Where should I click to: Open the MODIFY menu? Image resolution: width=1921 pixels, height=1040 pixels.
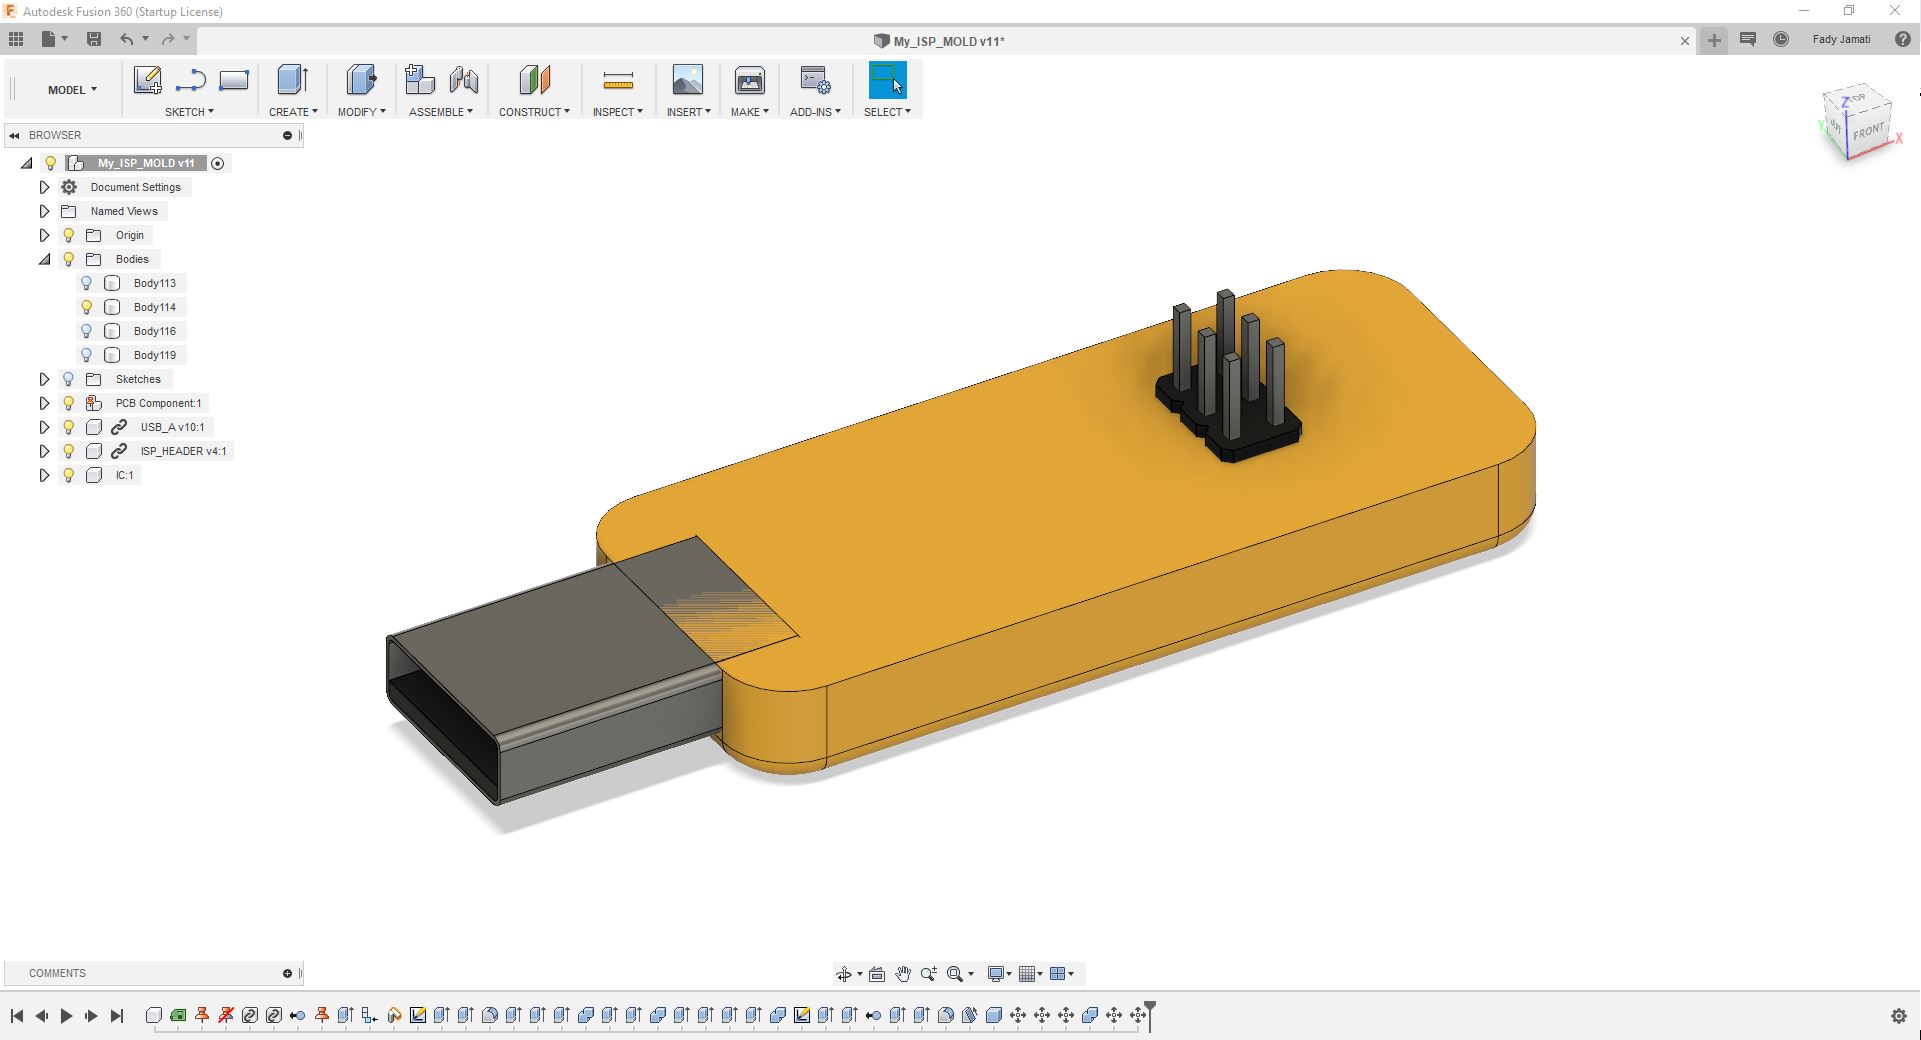362,112
